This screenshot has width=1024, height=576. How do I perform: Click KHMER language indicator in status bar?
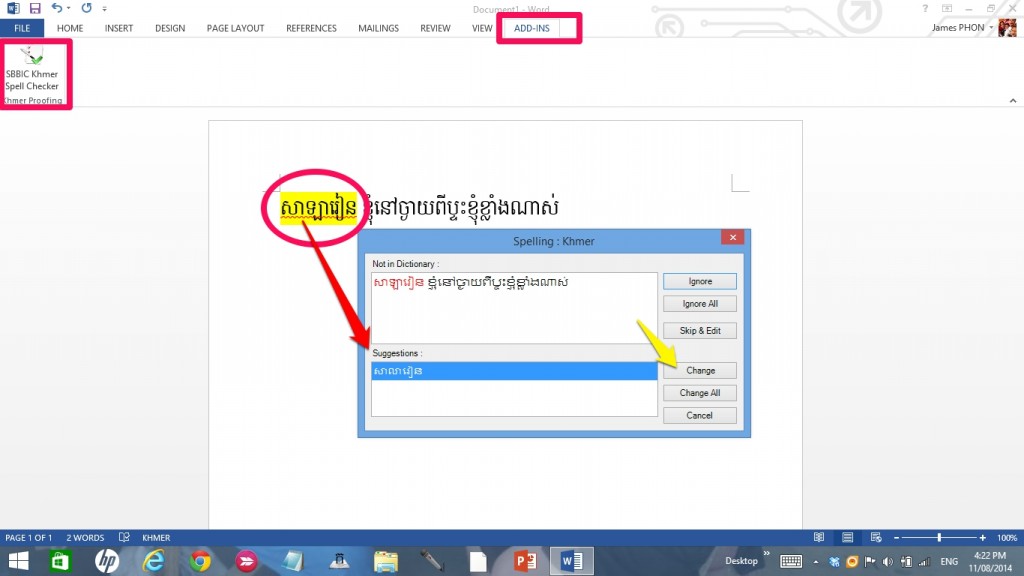point(156,537)
